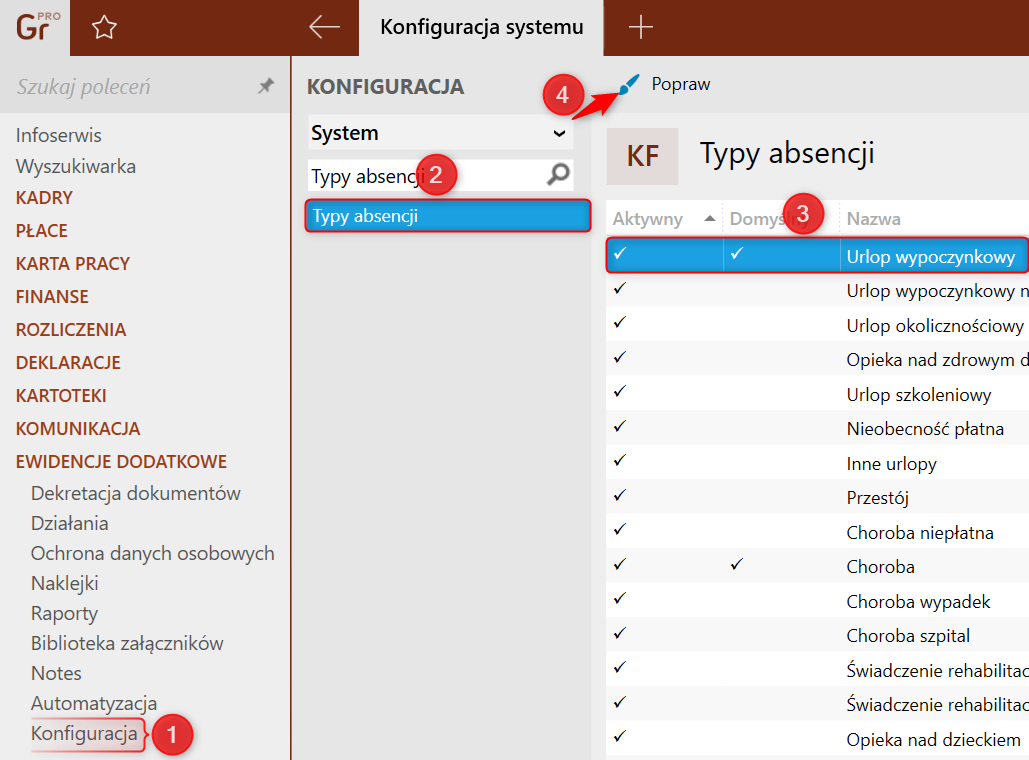Open a new tab with plus icon
The width and height of the screenshot is (1029, 760).
coord(640,27)
